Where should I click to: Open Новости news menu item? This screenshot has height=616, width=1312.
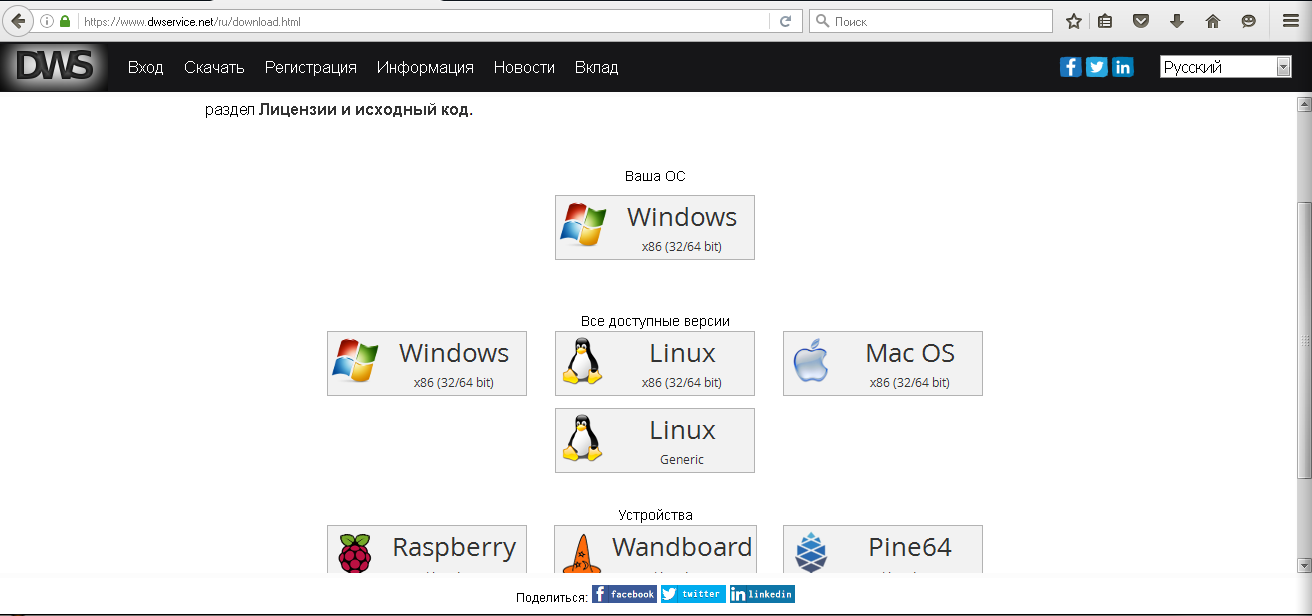[524, 67]
